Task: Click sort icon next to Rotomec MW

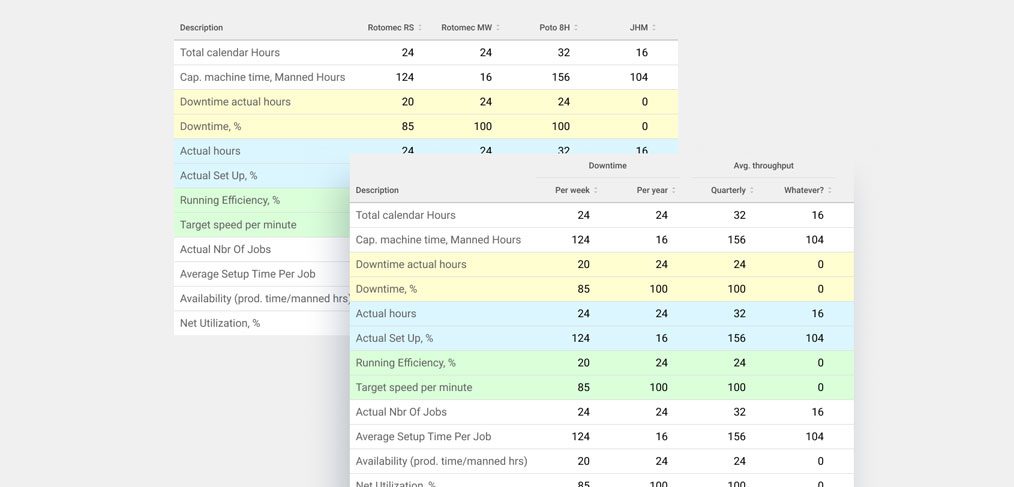Action: (498, 28)
